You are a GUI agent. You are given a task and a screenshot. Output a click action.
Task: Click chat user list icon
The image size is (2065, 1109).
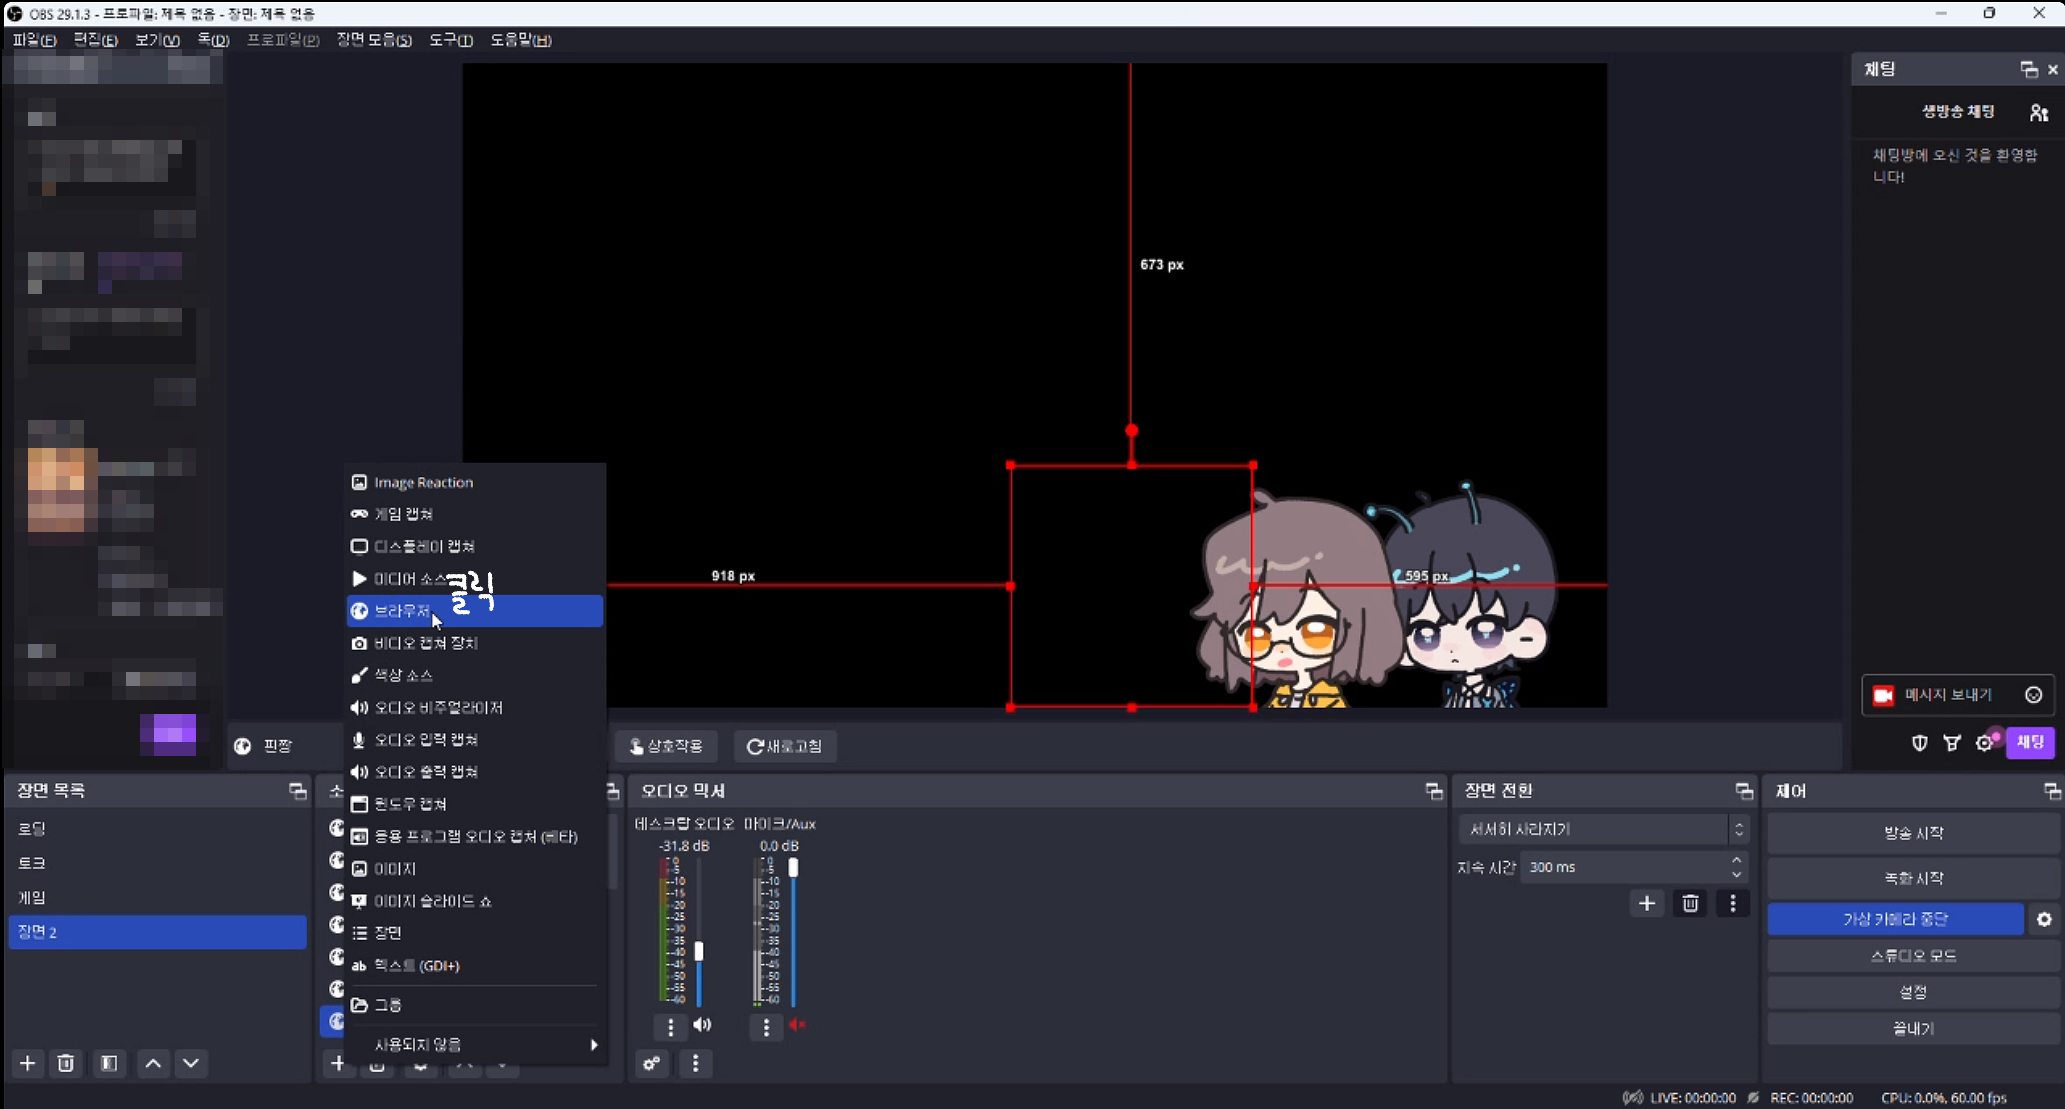(x=2039, y=113)
